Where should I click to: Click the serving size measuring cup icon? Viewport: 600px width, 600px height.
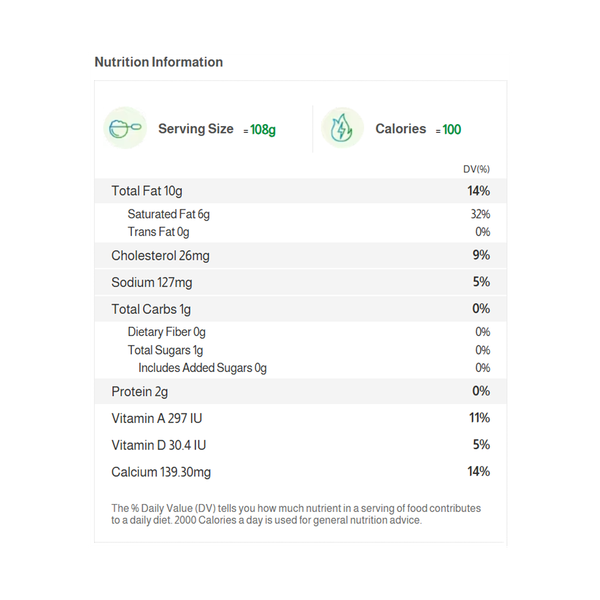[x=125, y=129]
